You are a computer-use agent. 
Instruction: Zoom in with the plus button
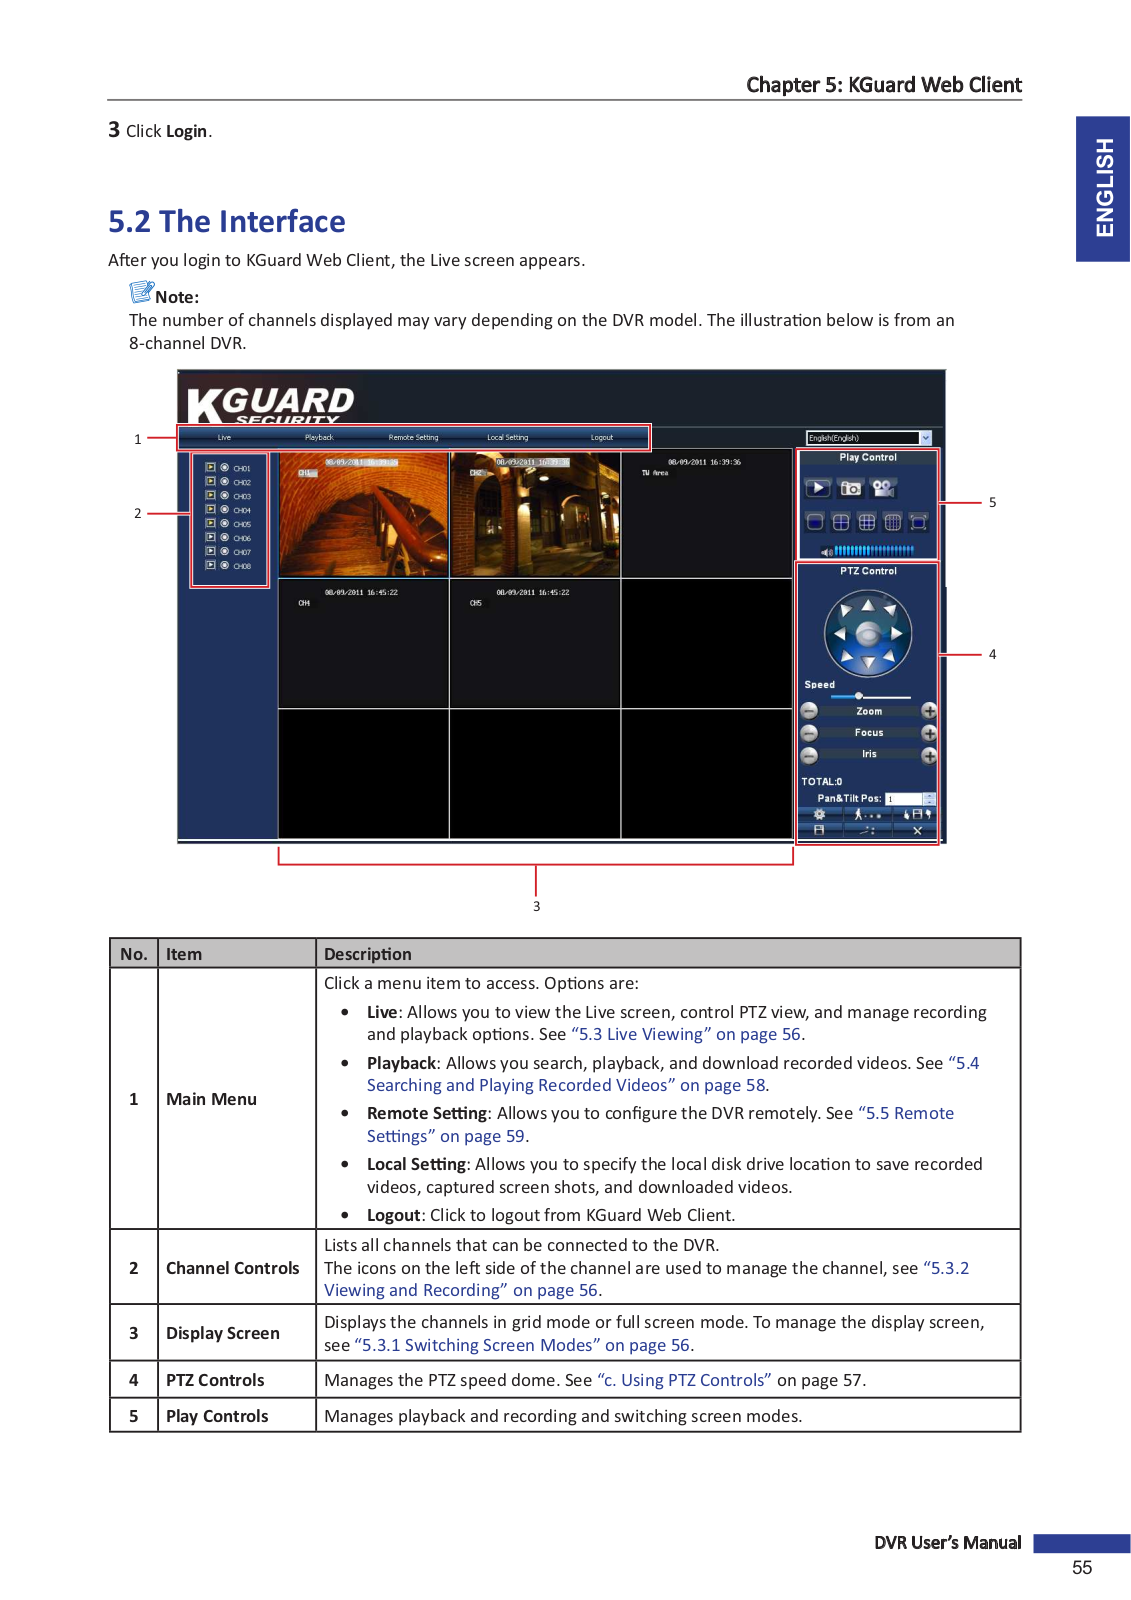click(x=929, y=711)
